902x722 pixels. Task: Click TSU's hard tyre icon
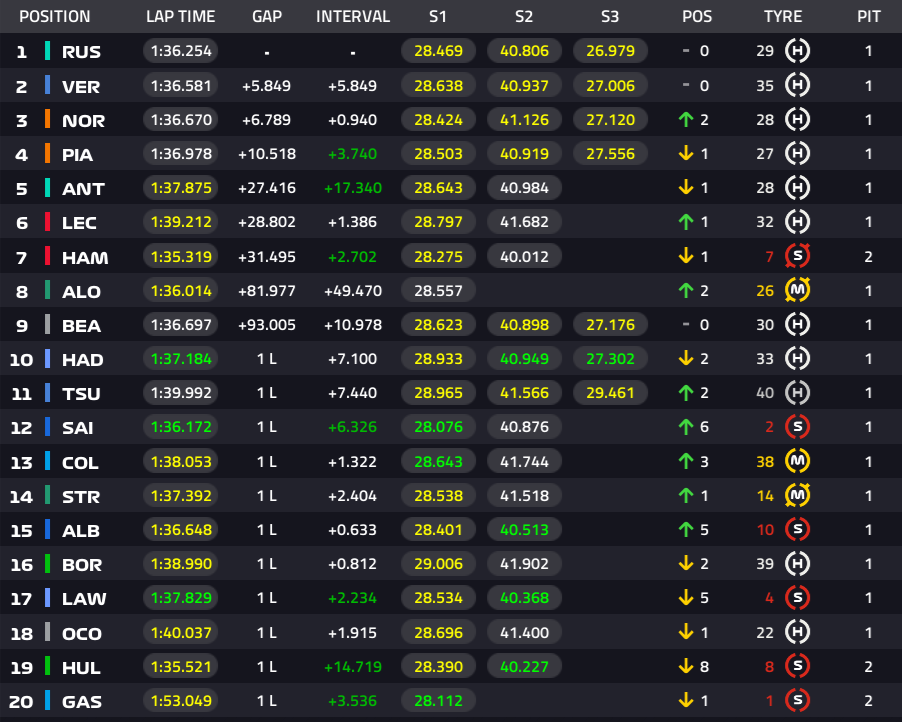[797, 393]
